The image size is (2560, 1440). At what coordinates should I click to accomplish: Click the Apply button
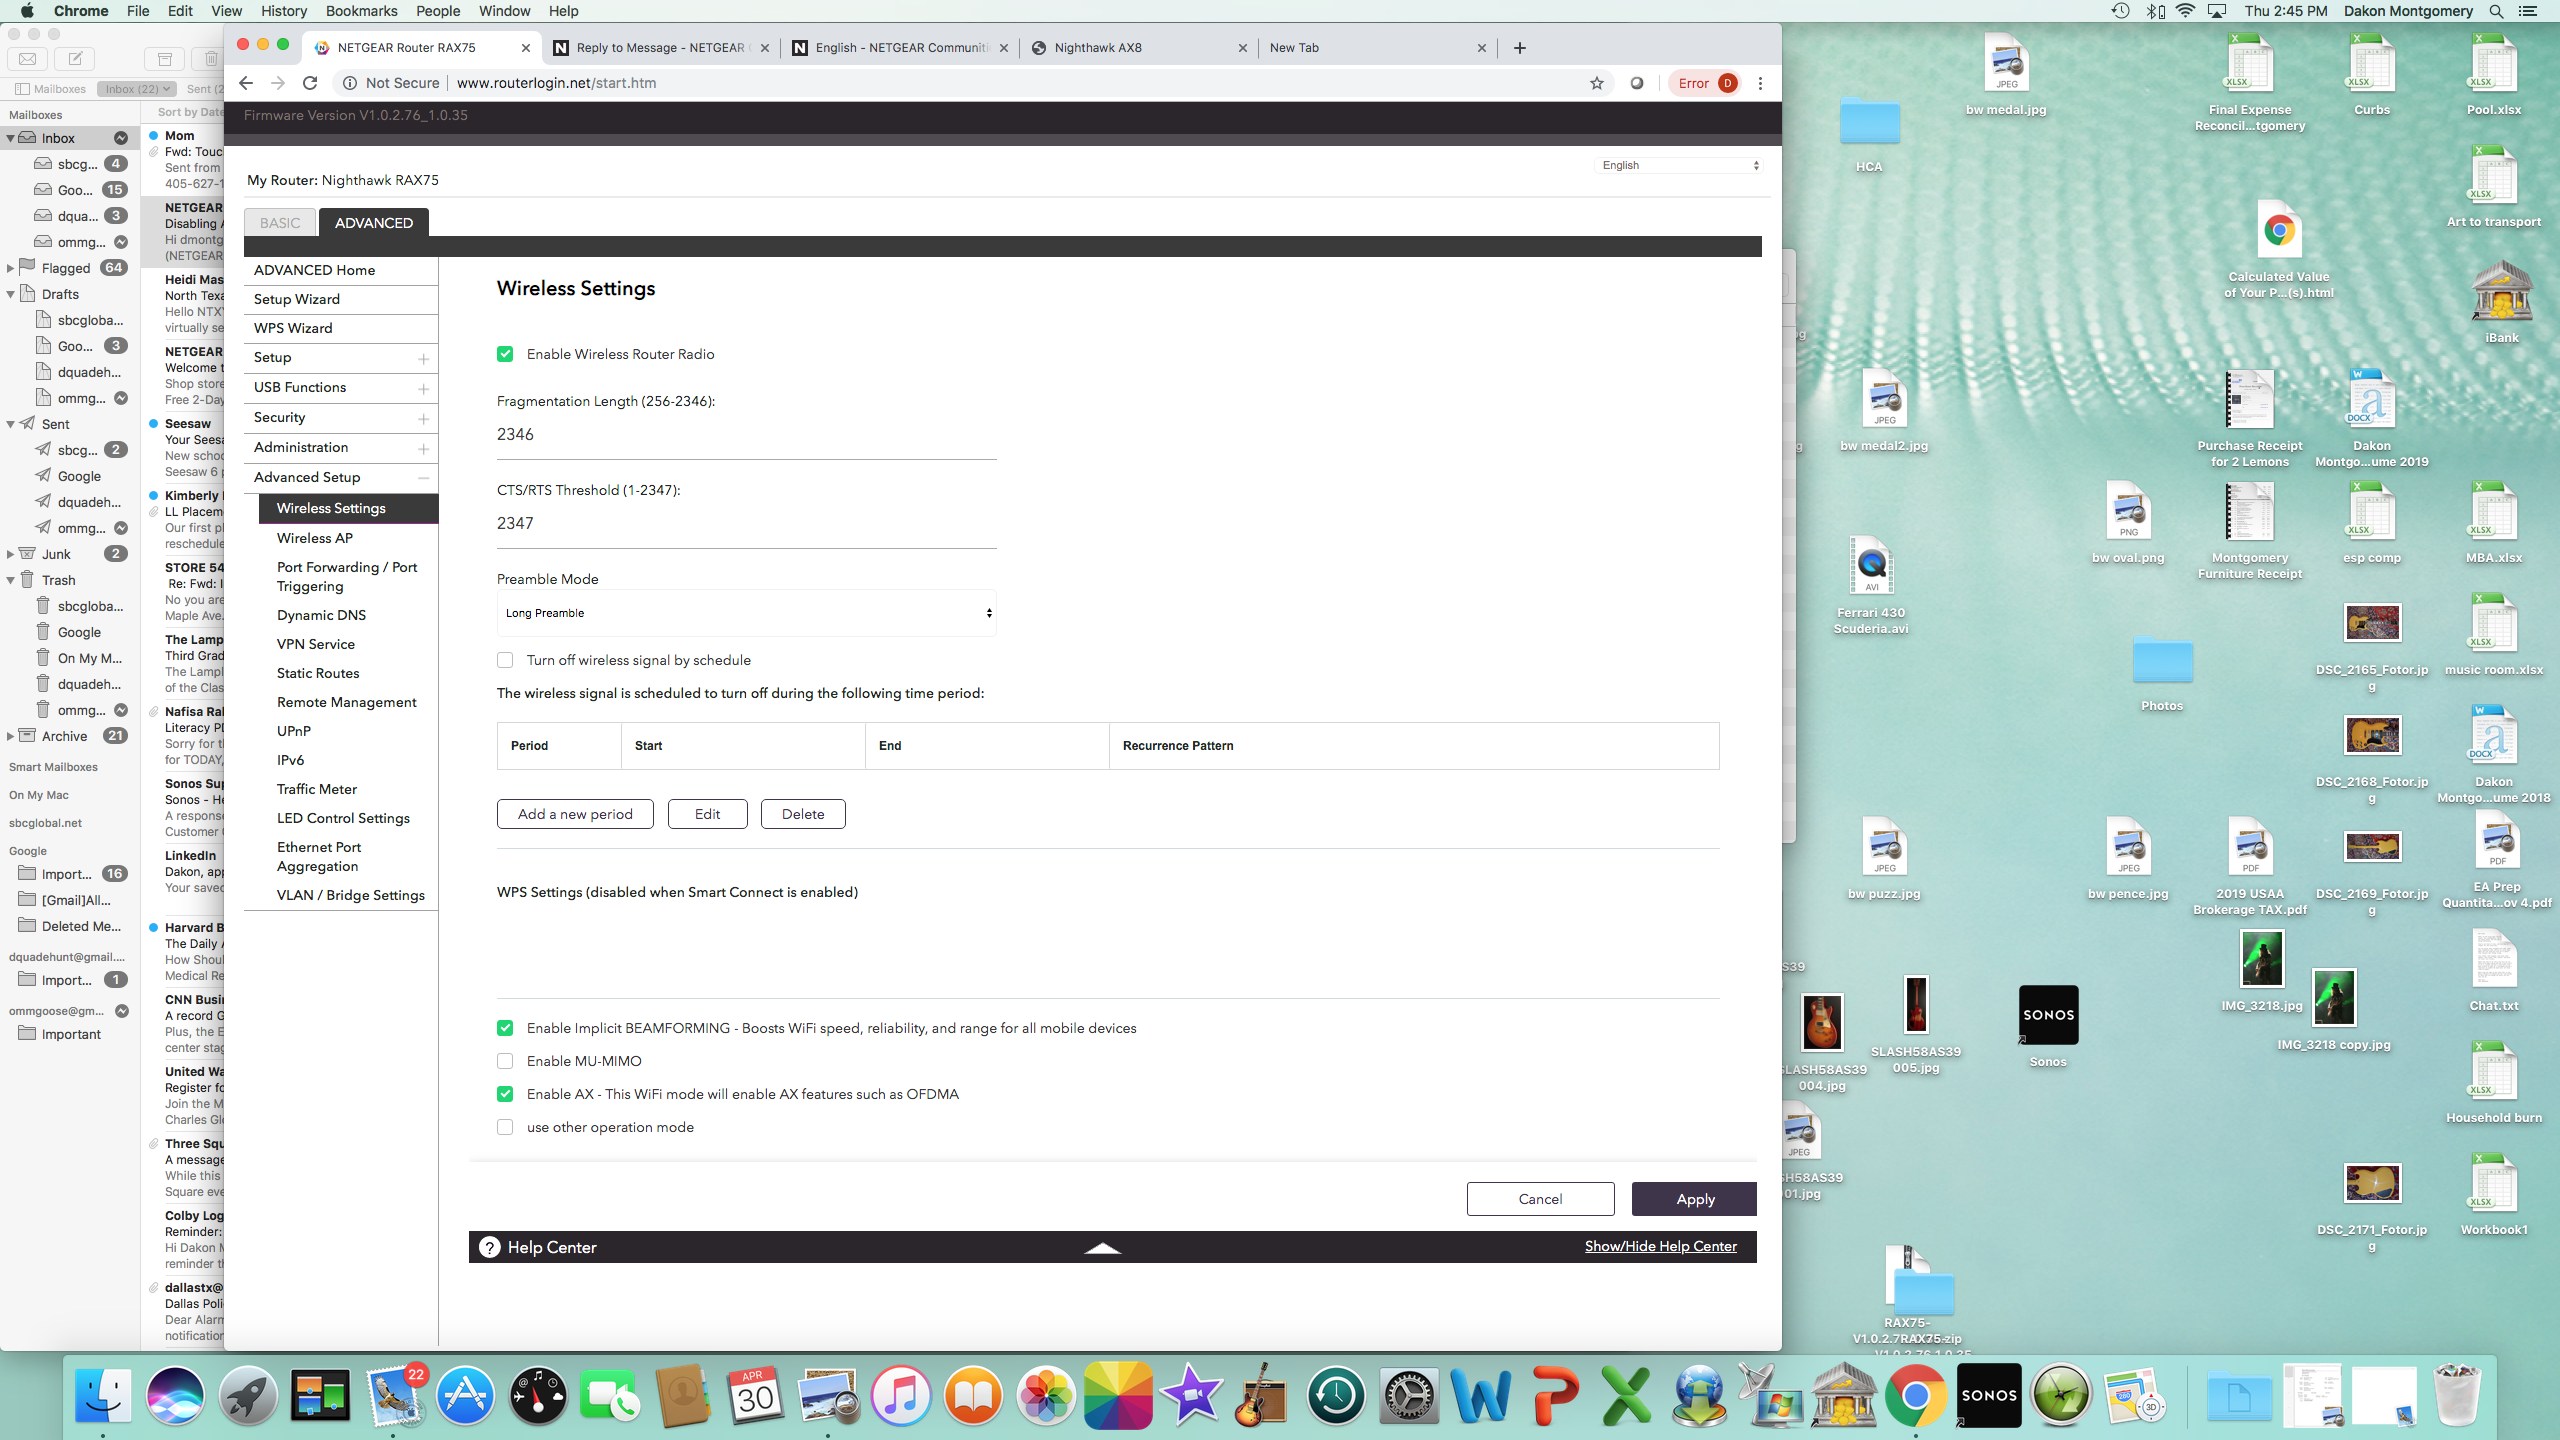tap(1694, 1199)
